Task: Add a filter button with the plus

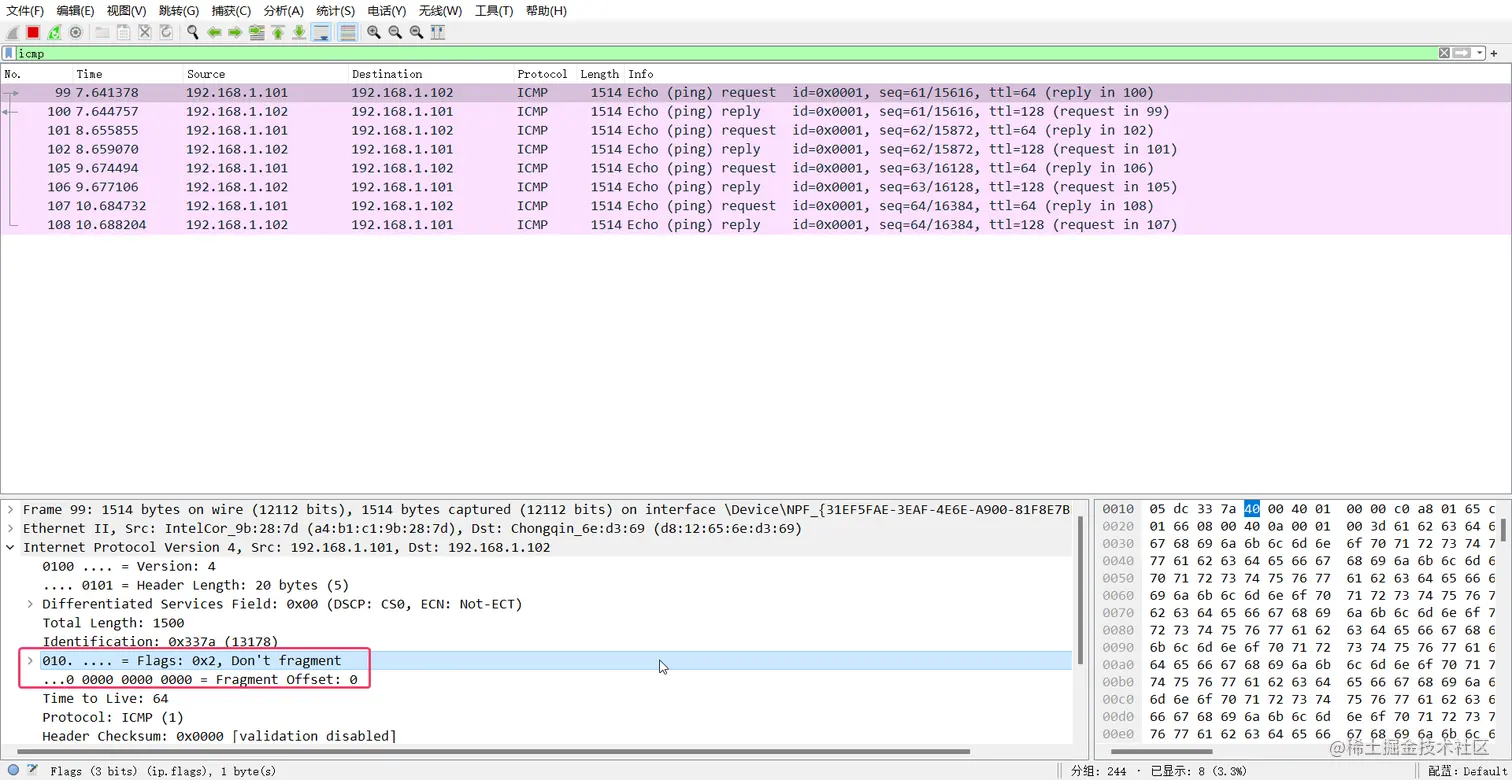Action: 1495,53
